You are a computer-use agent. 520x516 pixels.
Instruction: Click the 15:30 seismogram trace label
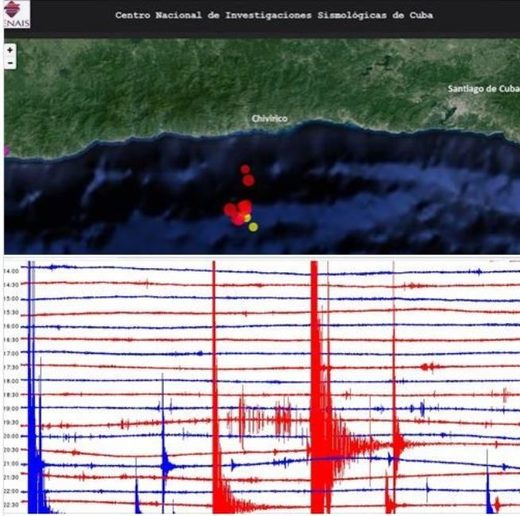click(11, 312)
